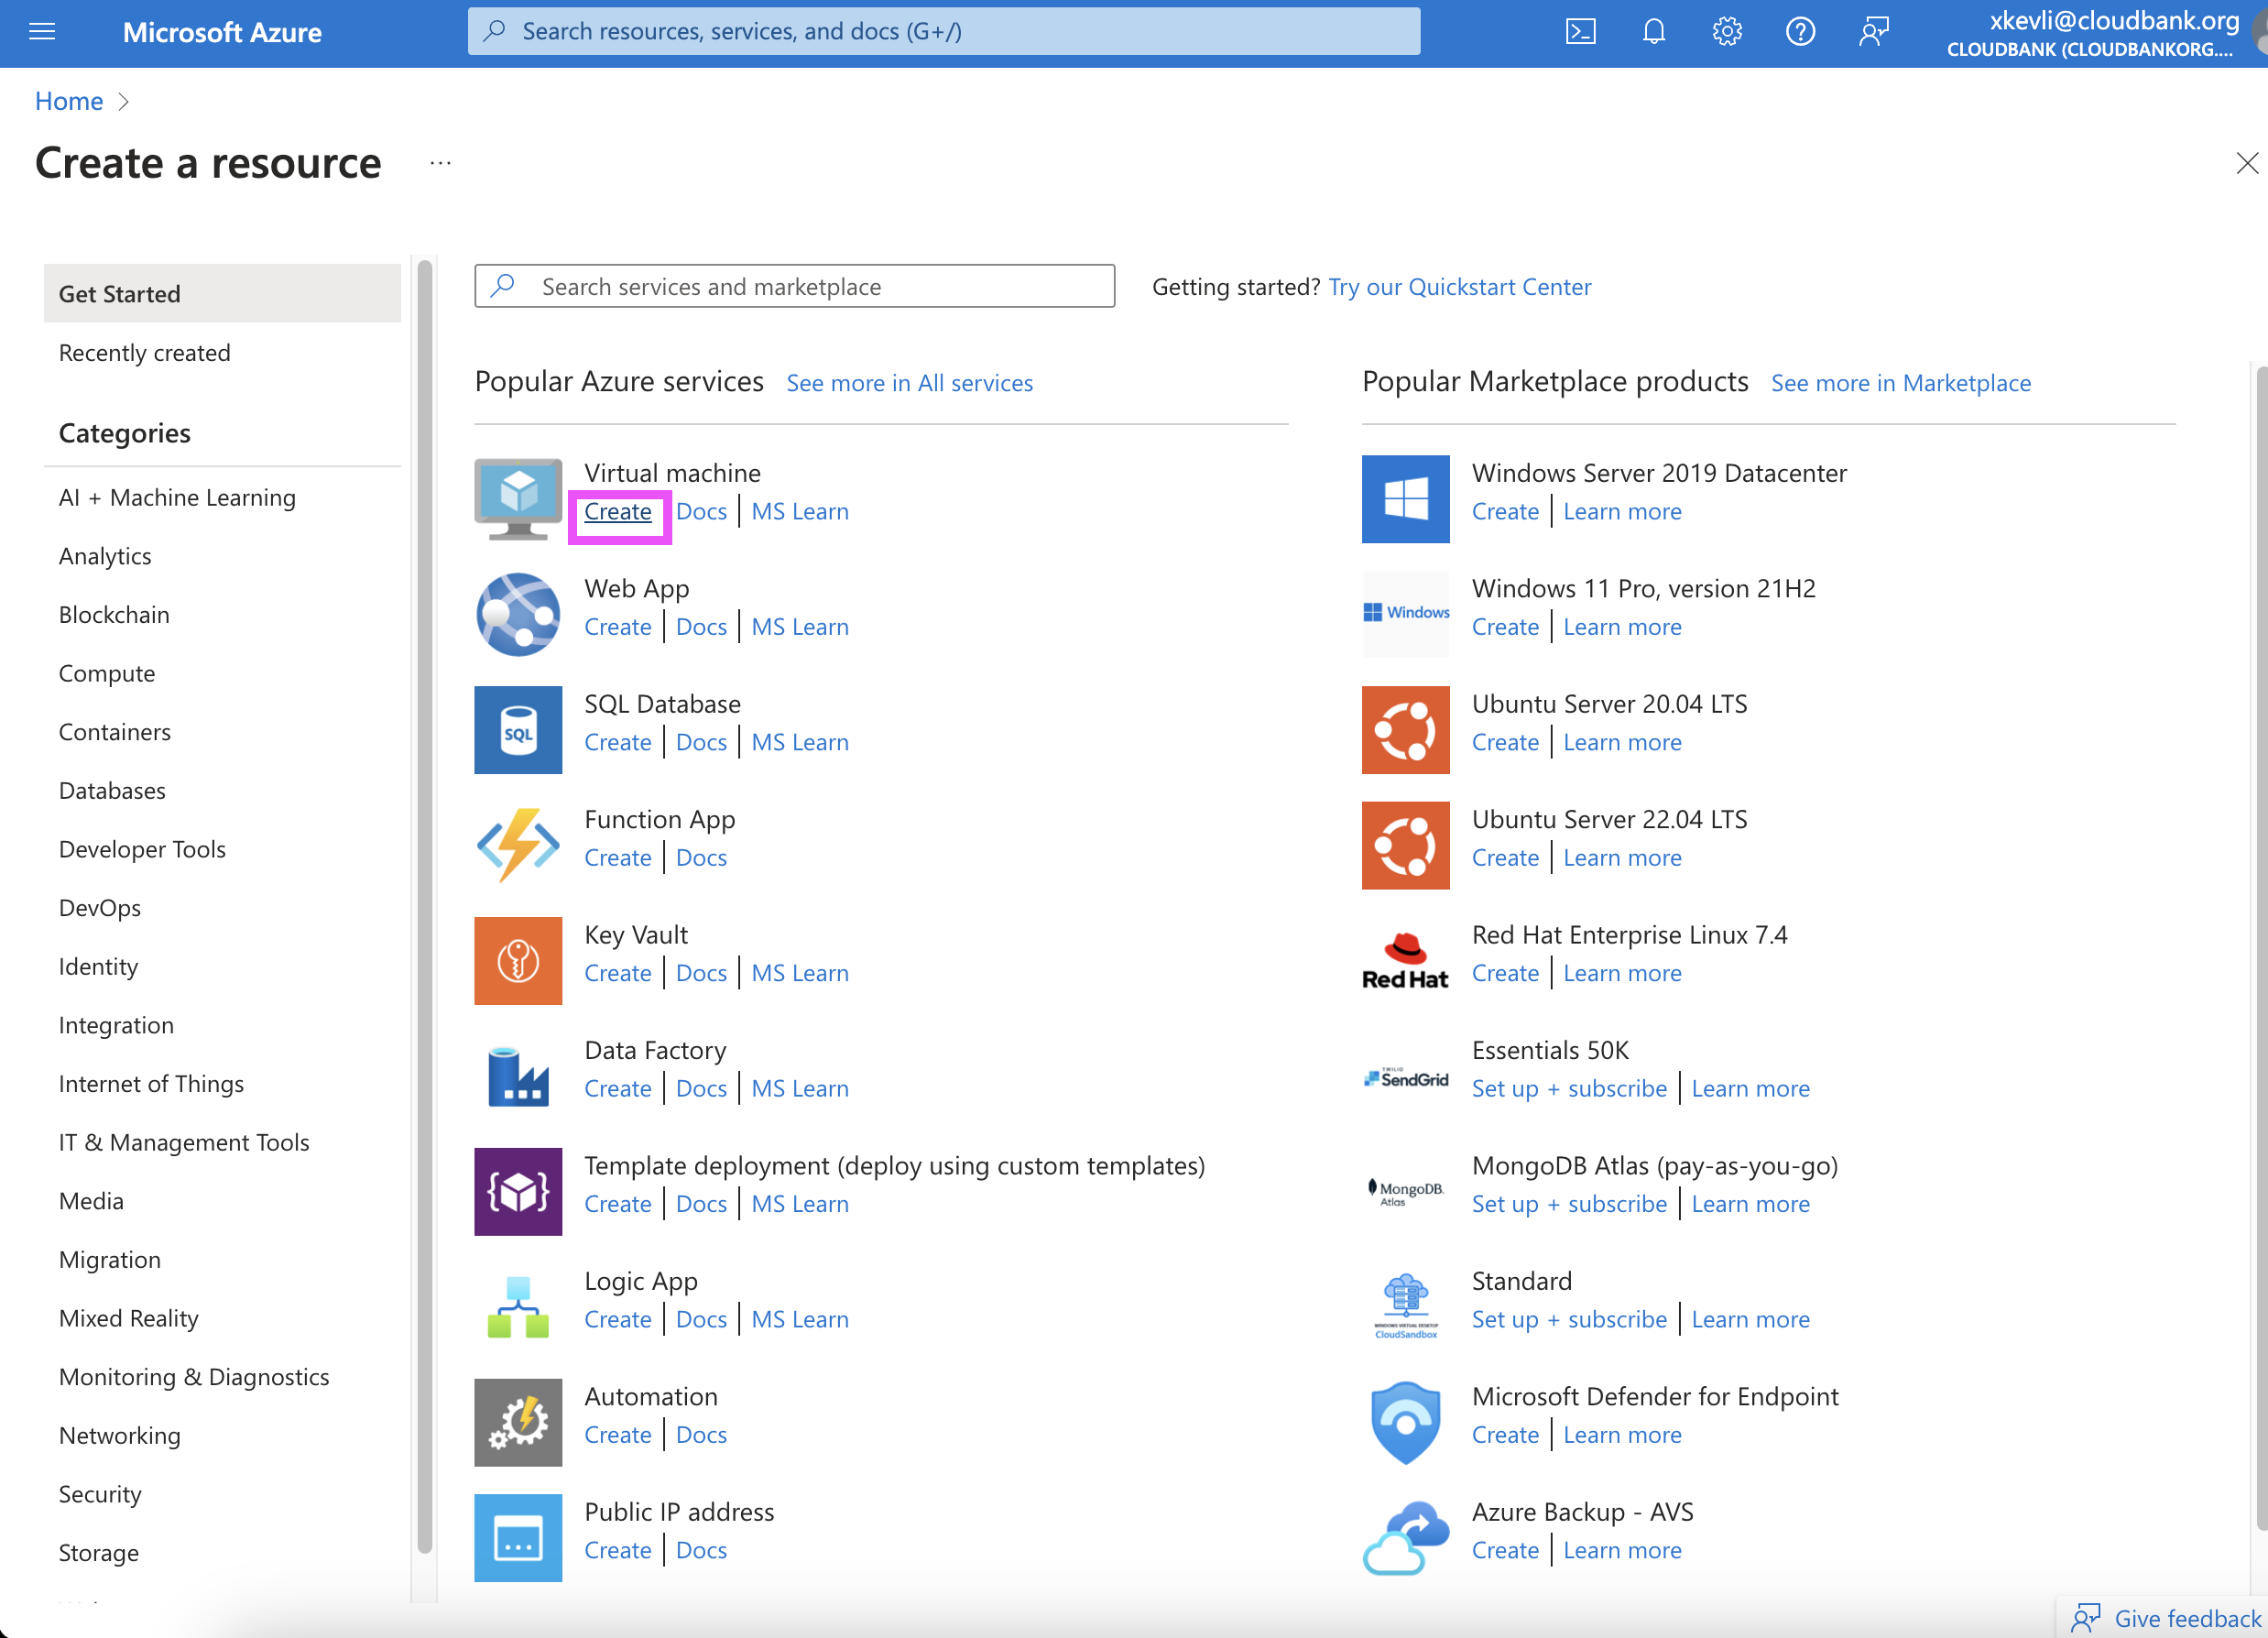Open the notifications bell
Screen dimensions: 2268x1638
(x=1654, y=32)
